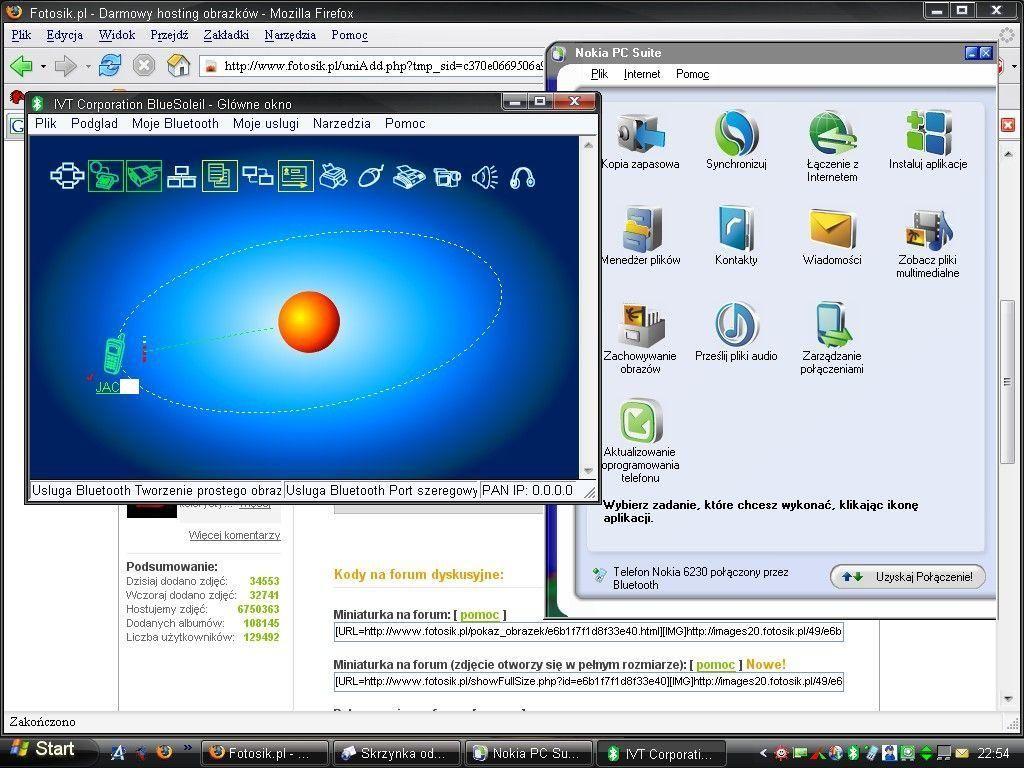1024x768 pixels.
Task: Expand the Back button history dropdown arrow
Action: point(43,66)
